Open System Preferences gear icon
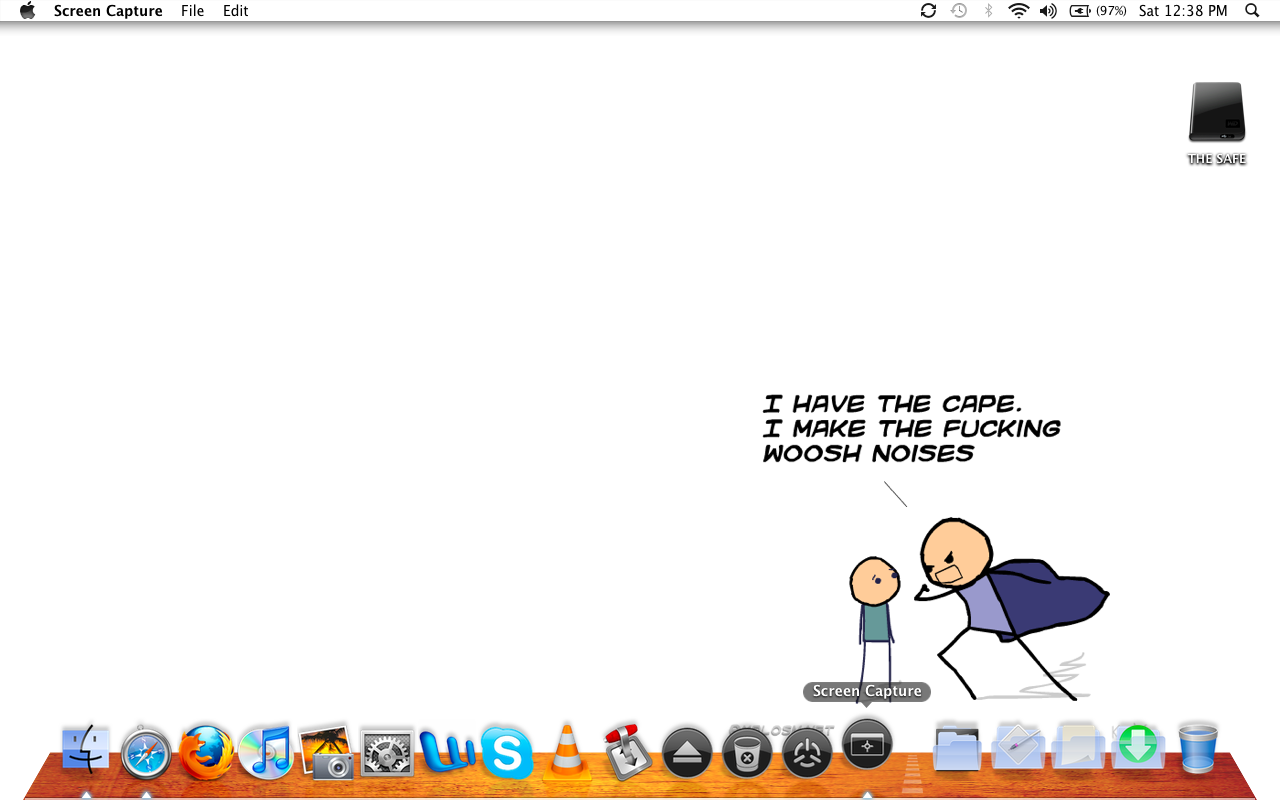 click(x=386, y=752)
